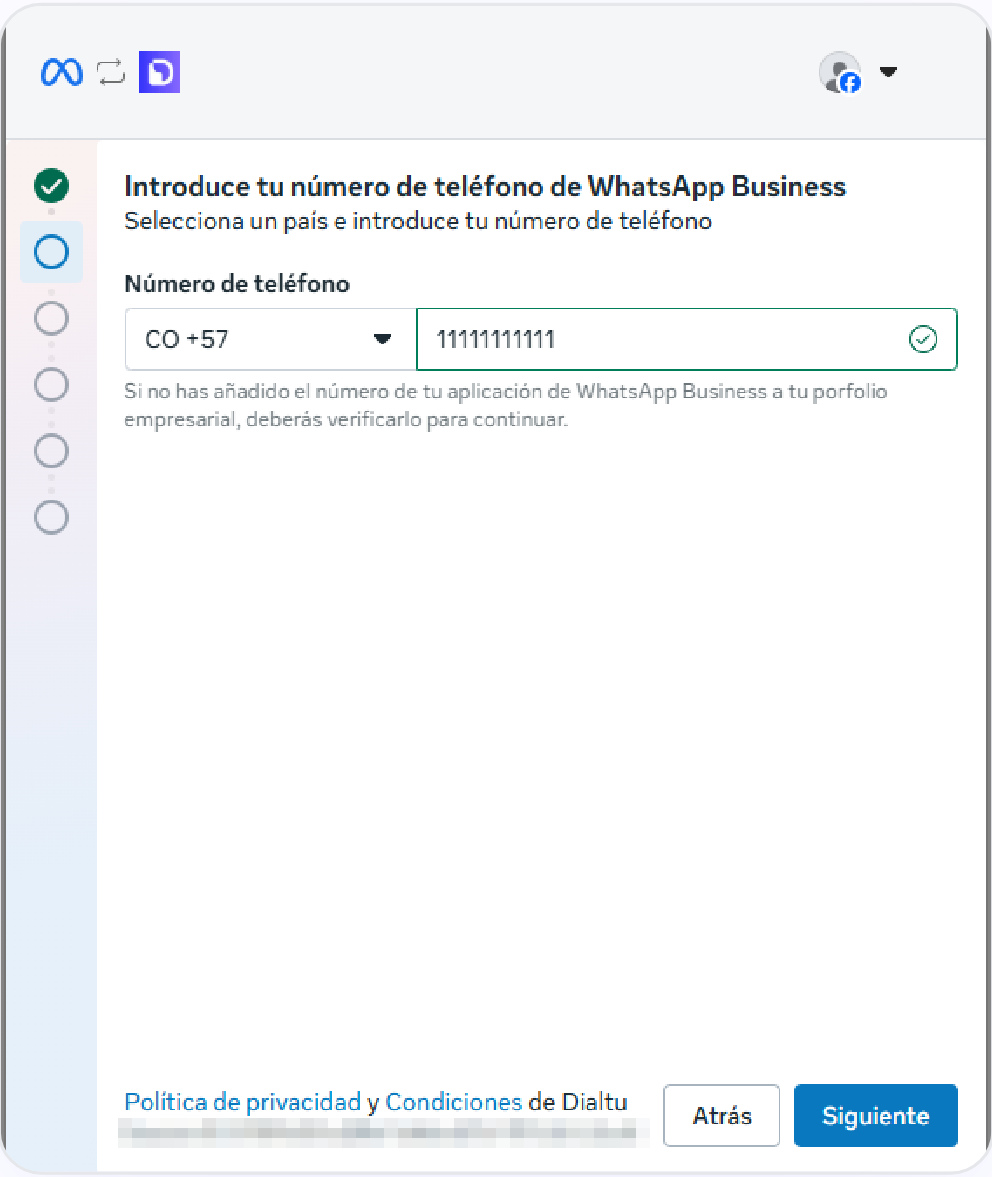
Task: Click the heading Introduce tu número de teléfono
Action: 485,186
